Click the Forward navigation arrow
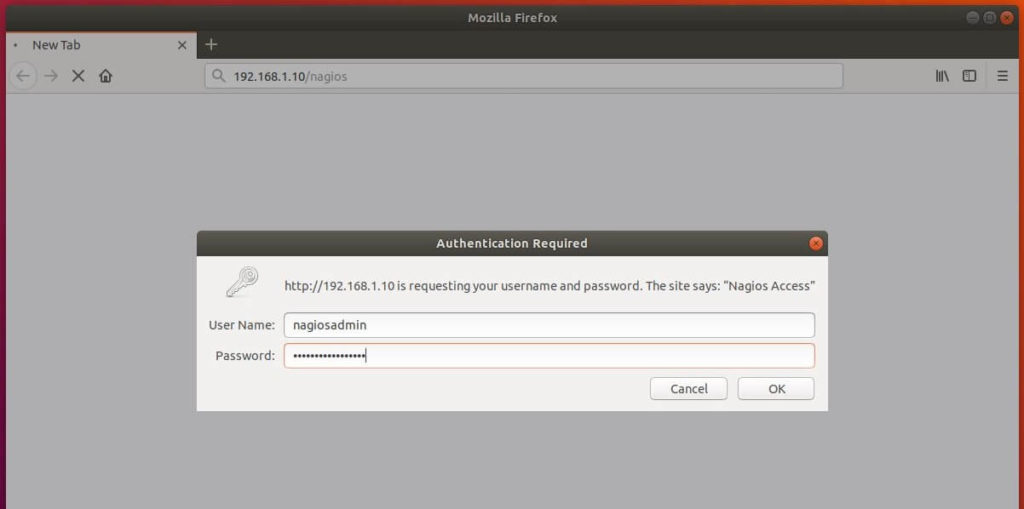 (51, 76)
